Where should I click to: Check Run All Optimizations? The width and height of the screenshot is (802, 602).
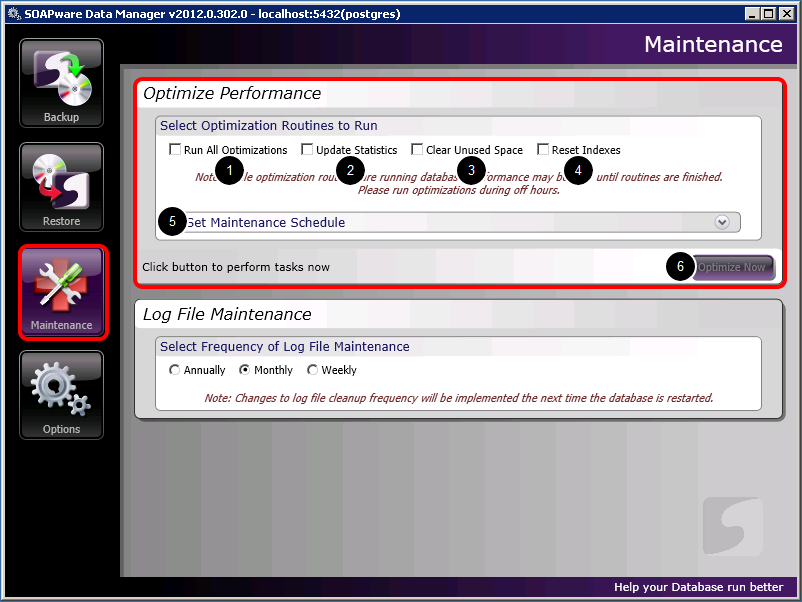coord(175,149)
